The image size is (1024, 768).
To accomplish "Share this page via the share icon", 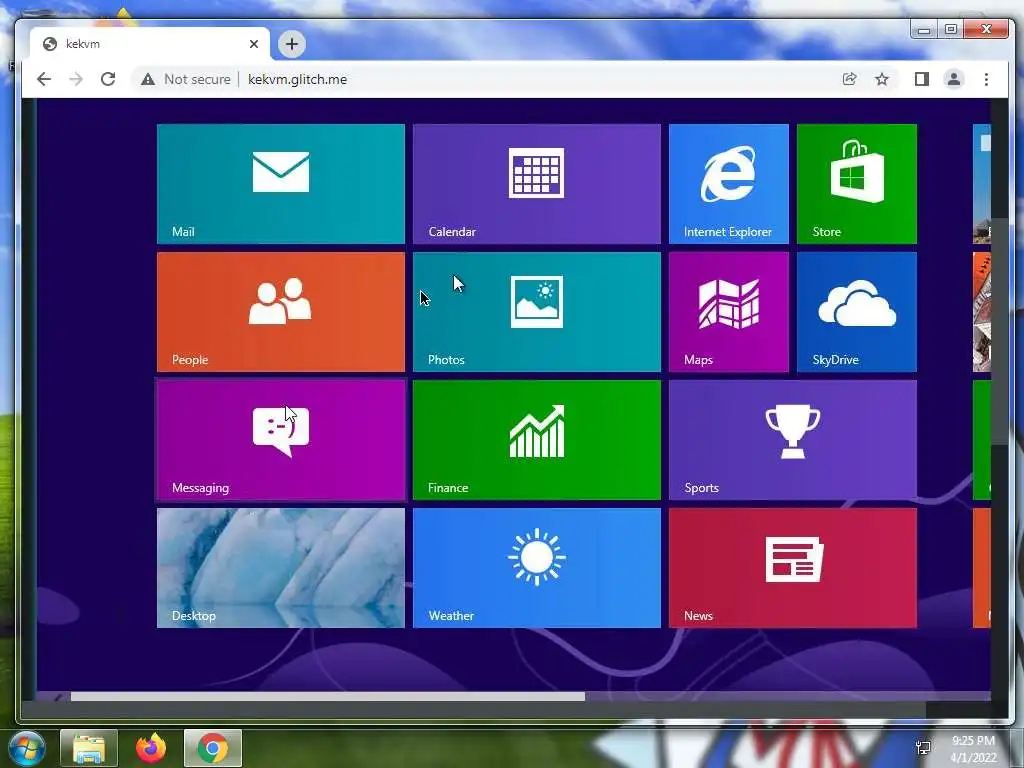I will pyautogui.click(x=849, y=79).
